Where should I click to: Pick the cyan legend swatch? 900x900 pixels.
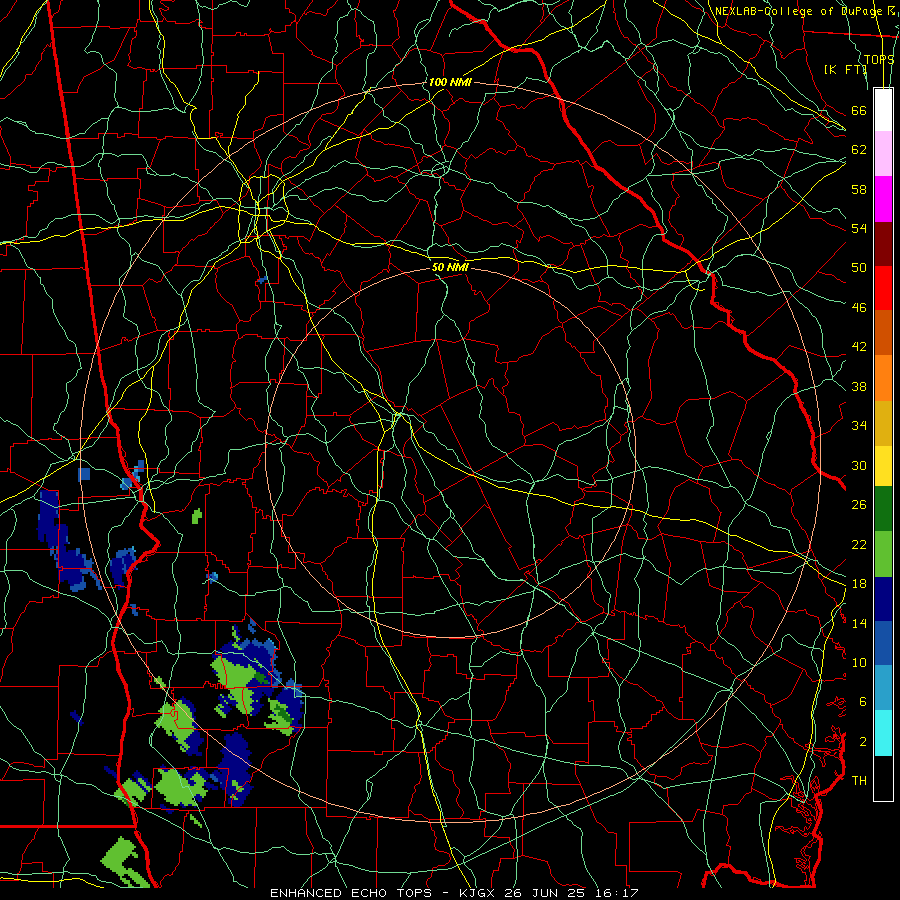[883, 733]
